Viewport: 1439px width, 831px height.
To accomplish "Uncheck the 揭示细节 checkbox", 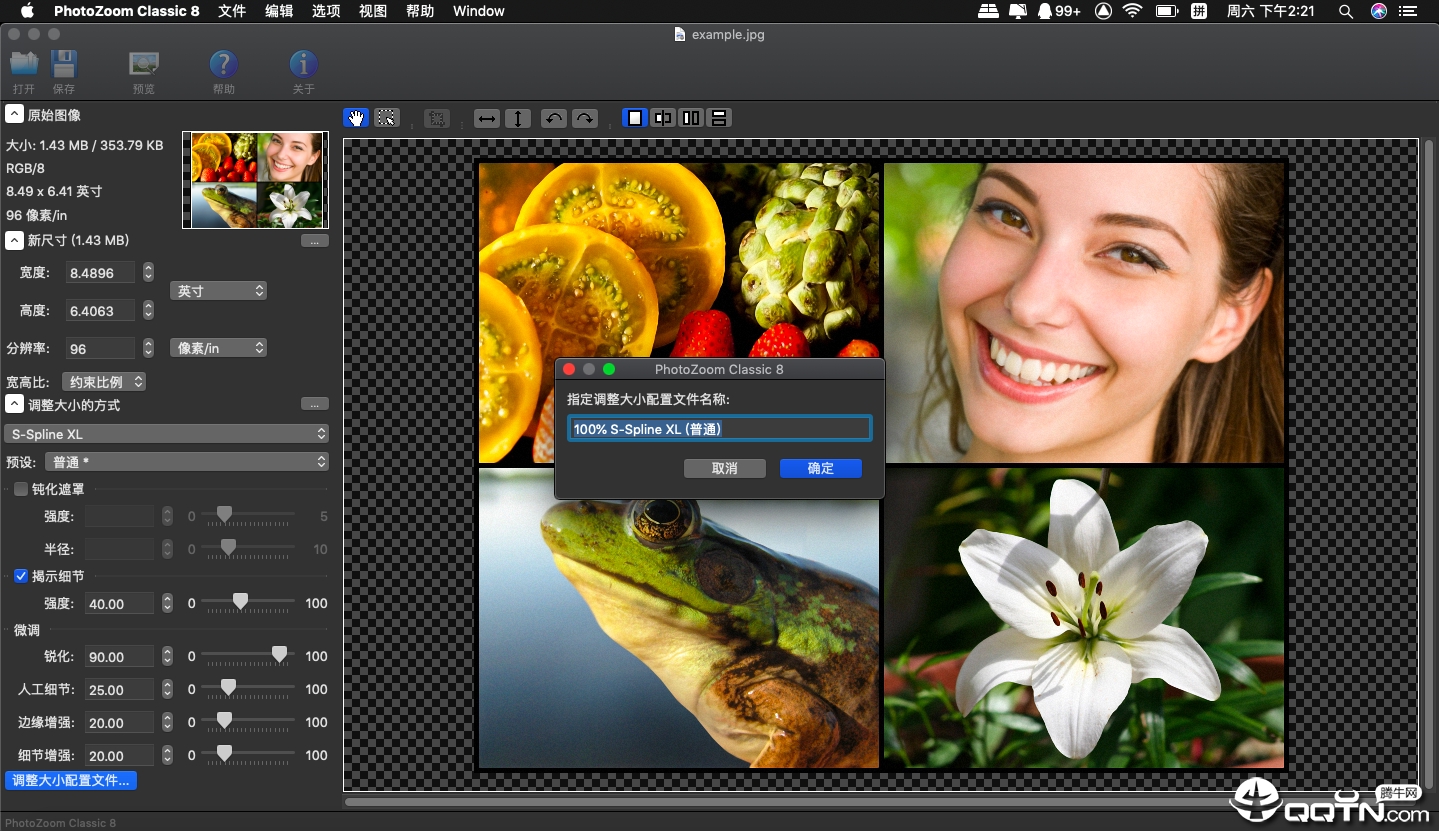I will click(21, 576).
